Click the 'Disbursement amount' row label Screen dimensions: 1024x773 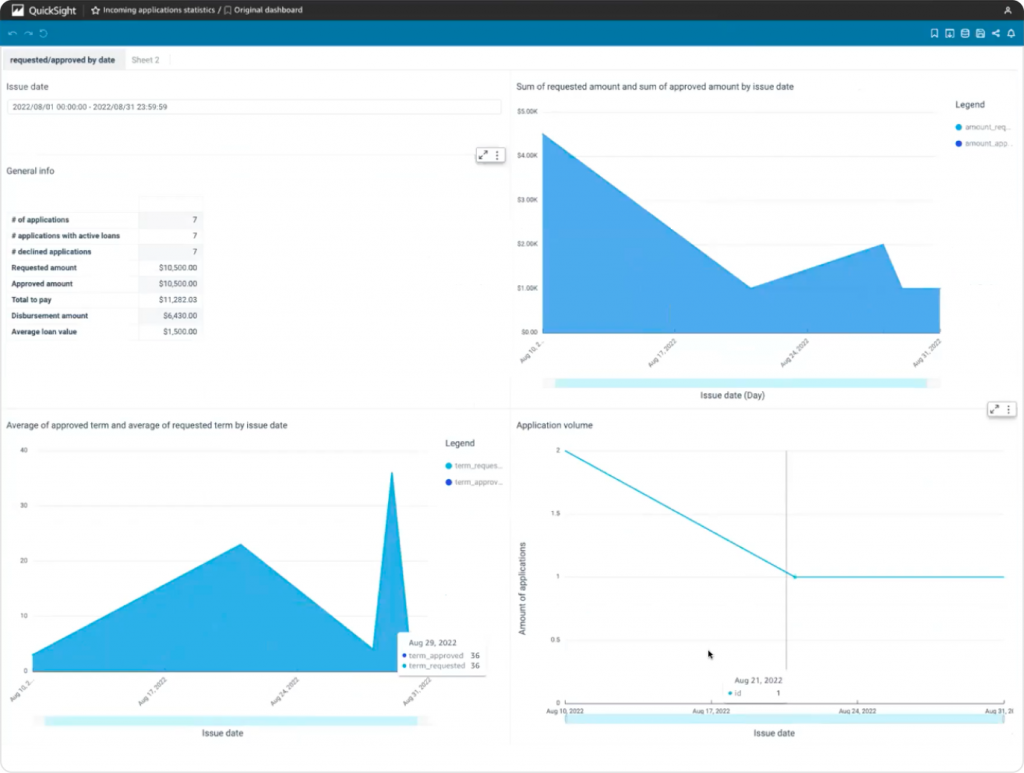(50, 316)
